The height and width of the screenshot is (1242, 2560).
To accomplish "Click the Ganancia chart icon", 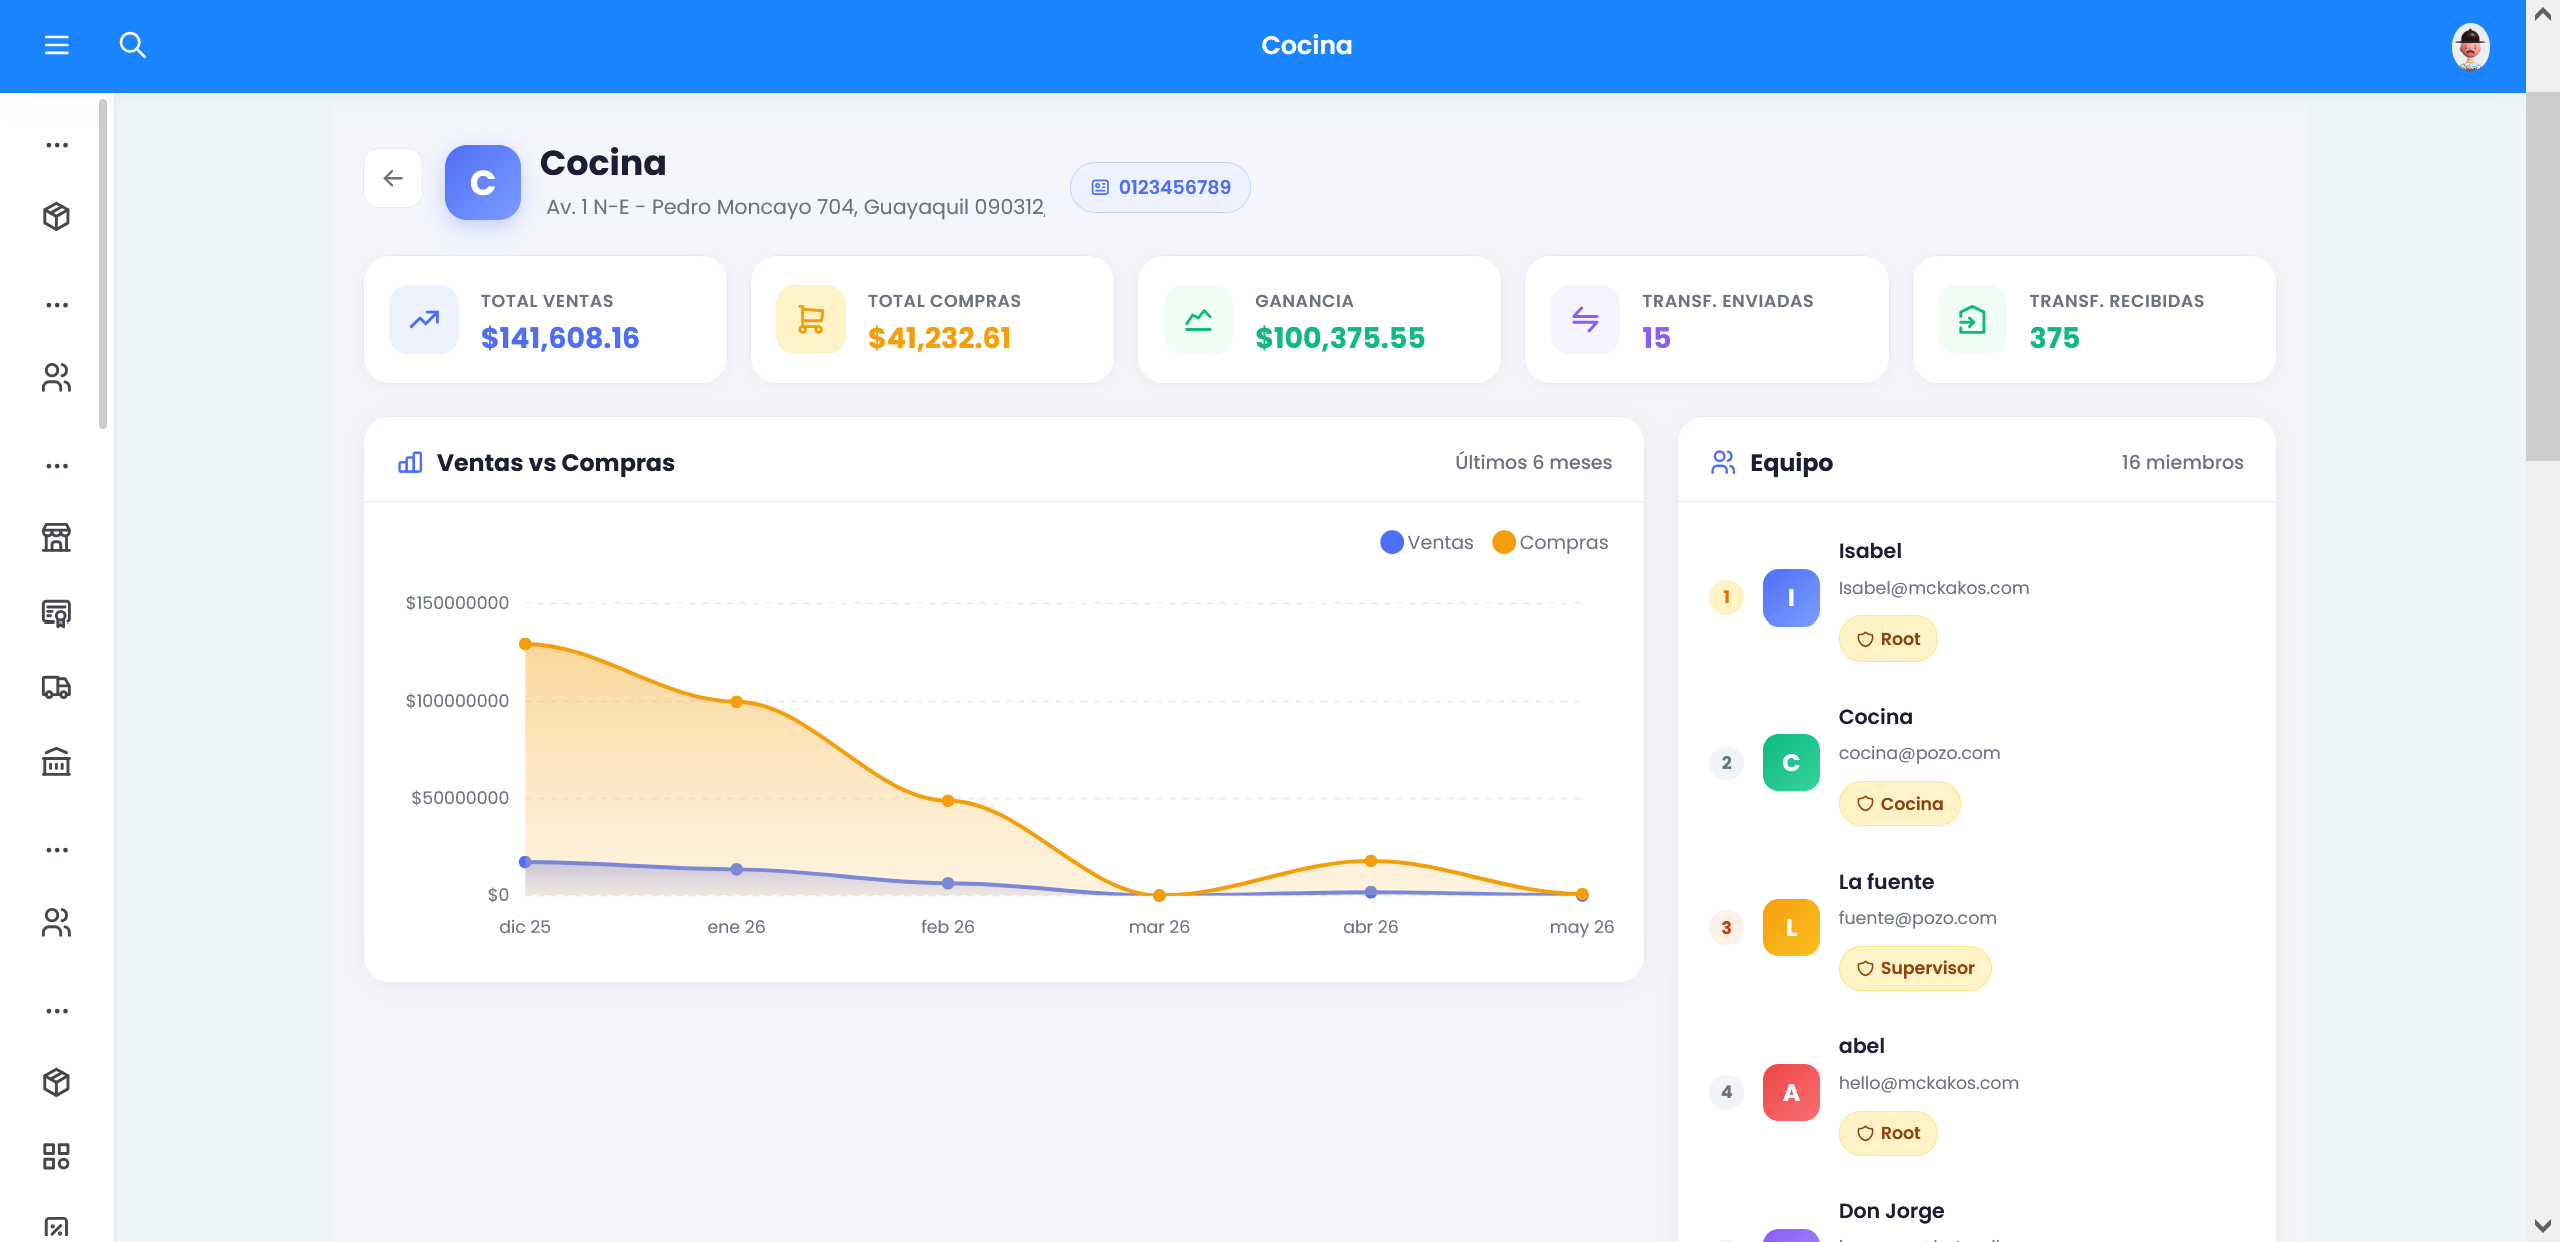I will click(x=1198, y=320).
